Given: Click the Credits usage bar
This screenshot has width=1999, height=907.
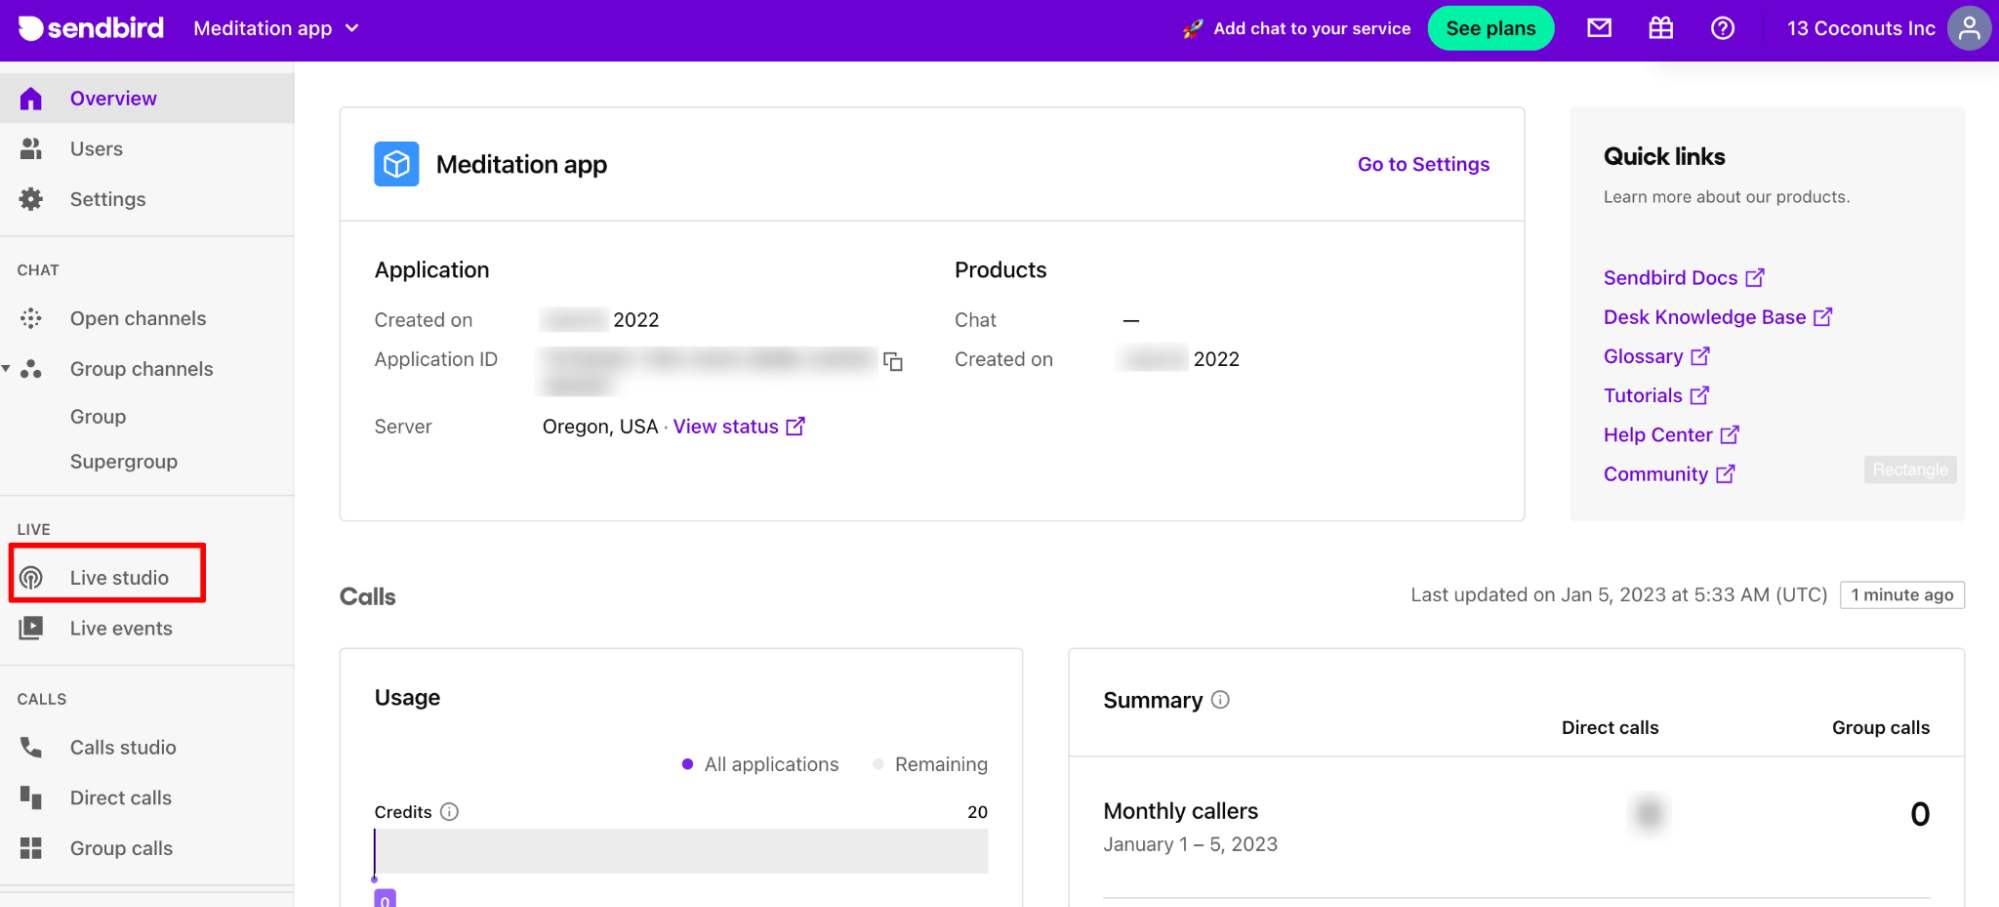Looking at the screenshot, I should 681,851.
